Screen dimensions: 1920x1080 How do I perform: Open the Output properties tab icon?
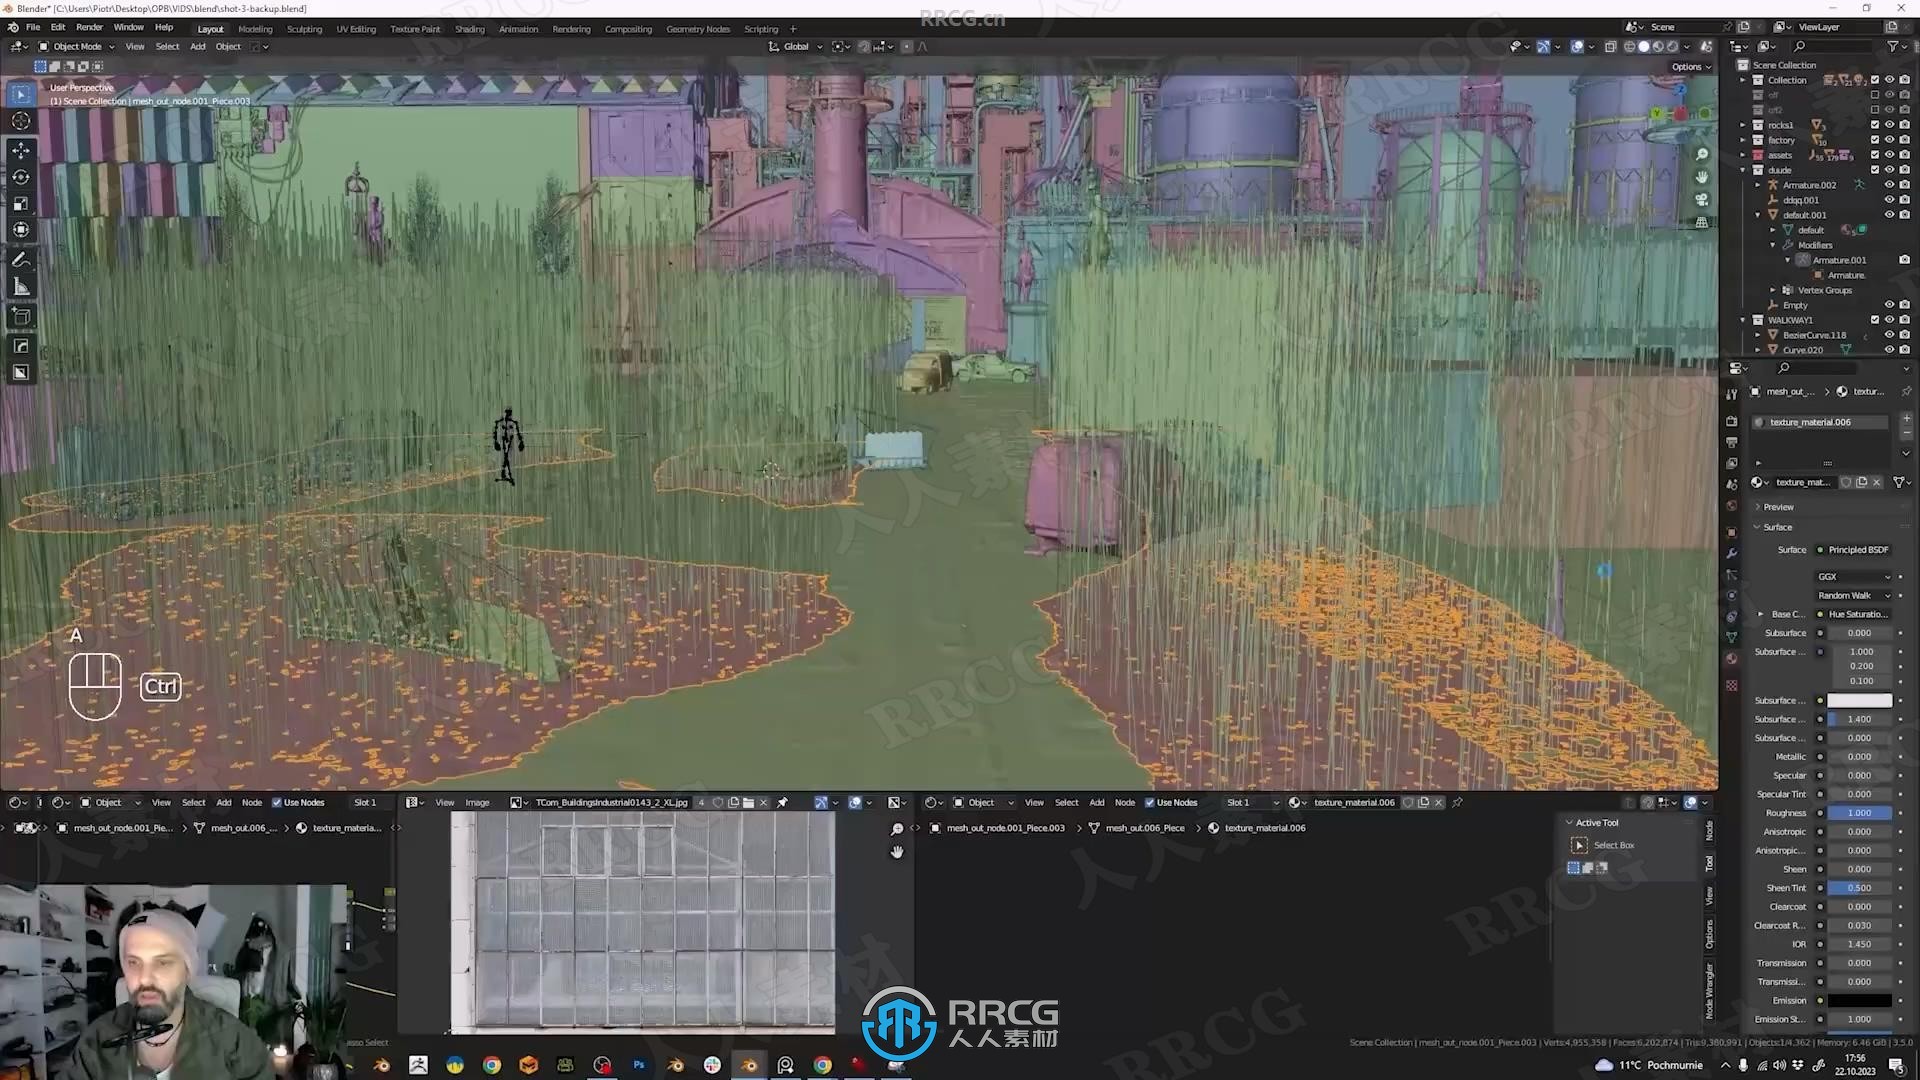[x=1732, y=442]
